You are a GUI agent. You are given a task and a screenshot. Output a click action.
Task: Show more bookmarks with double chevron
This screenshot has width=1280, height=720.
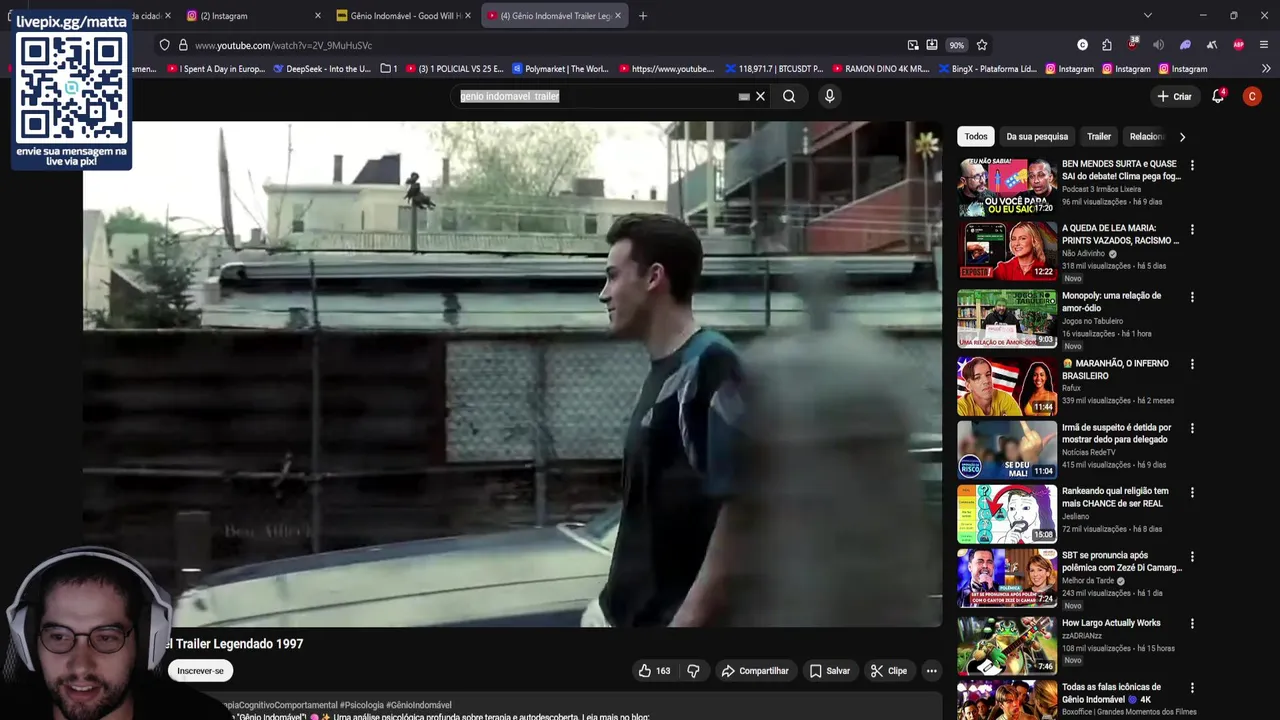pos(1266,69)
